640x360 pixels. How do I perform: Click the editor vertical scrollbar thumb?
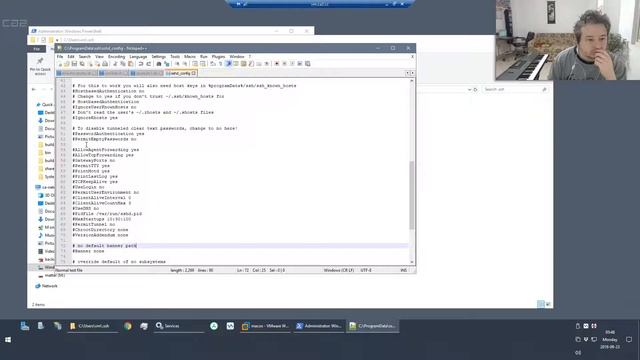click(x=411, y=195)
